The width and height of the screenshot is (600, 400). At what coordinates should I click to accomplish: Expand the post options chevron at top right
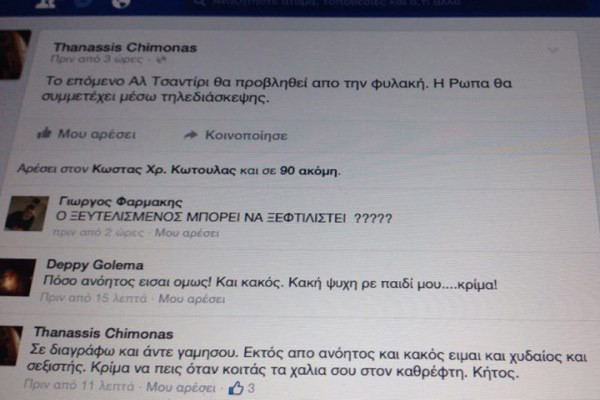click(x=553, y=50)
